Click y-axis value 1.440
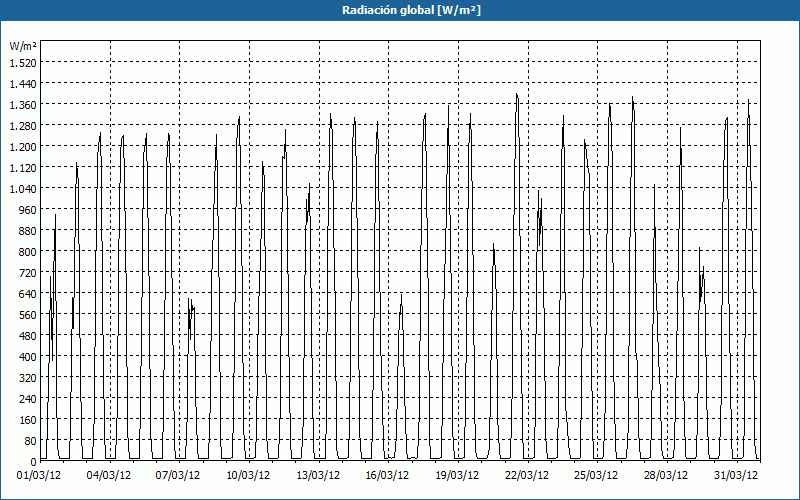Screen dimensions: 800x500 [x=23, y=83]
